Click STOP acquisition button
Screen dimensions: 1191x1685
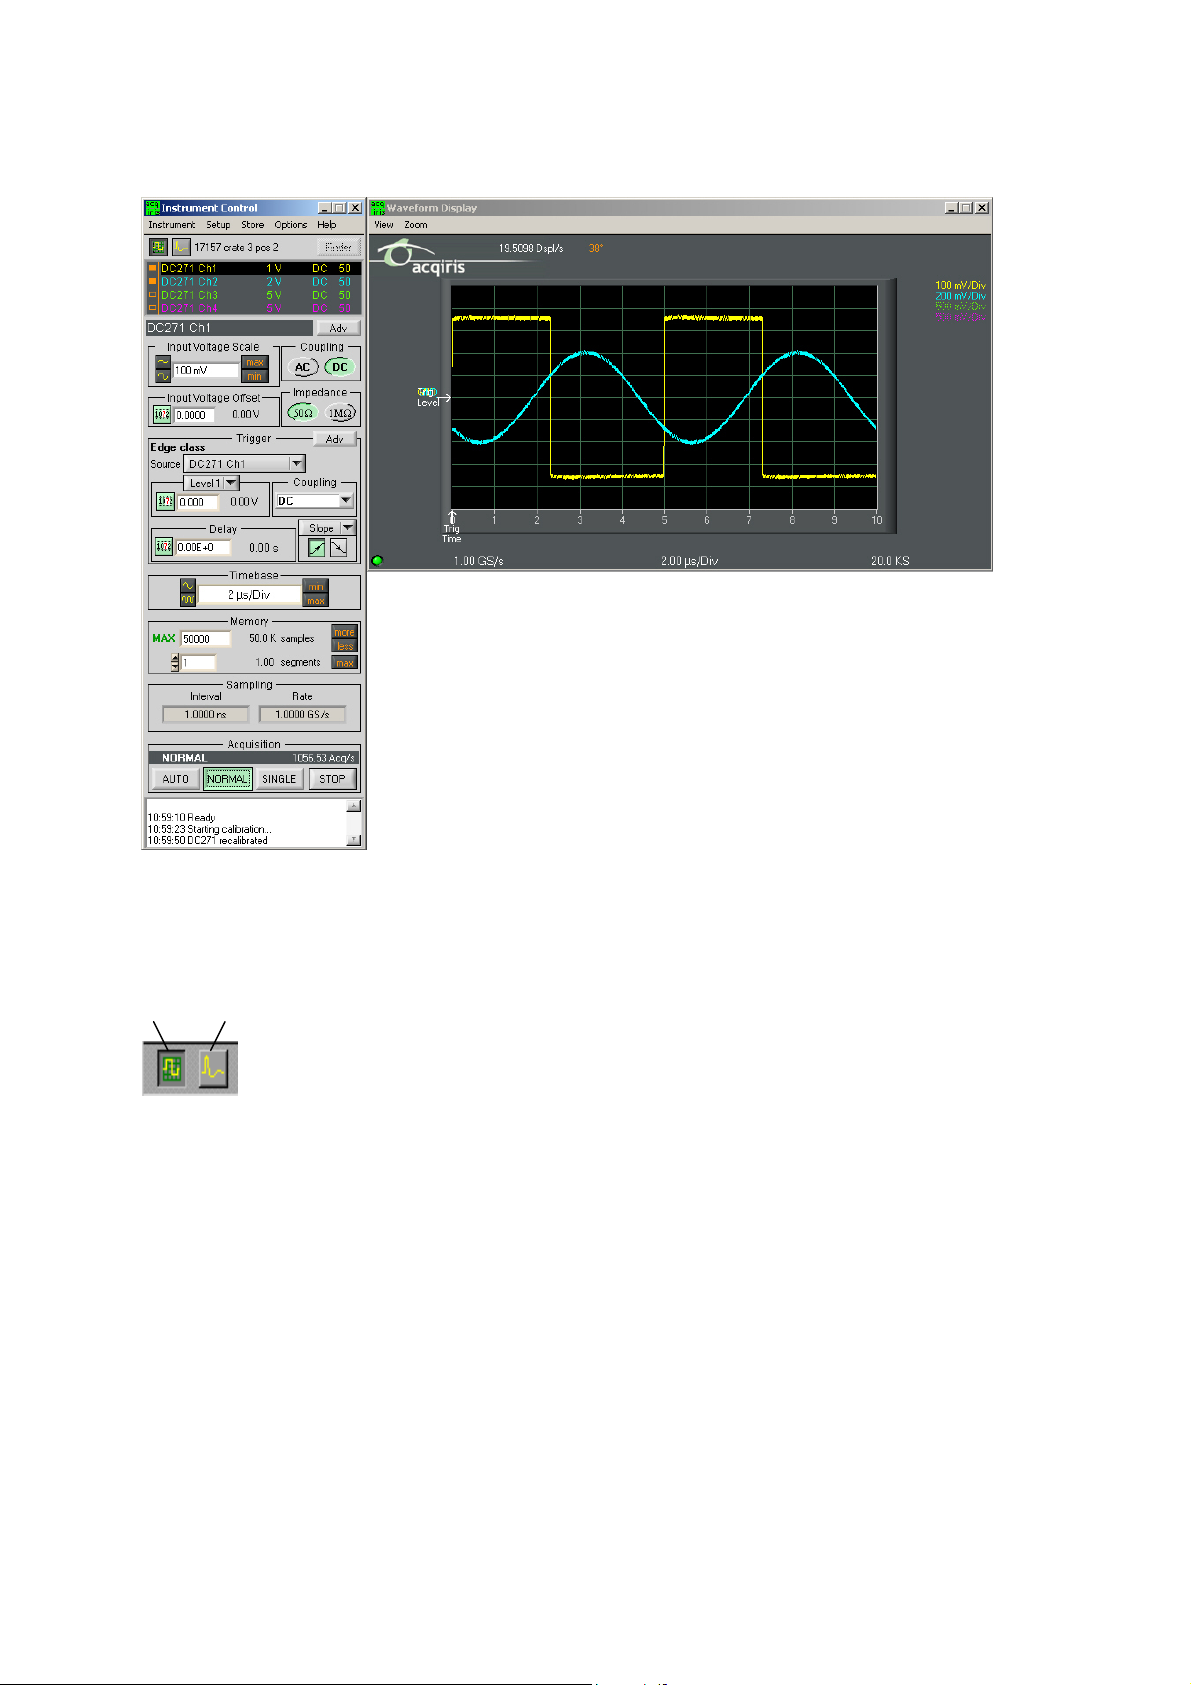pyautogui.click(x=332, y=779)
